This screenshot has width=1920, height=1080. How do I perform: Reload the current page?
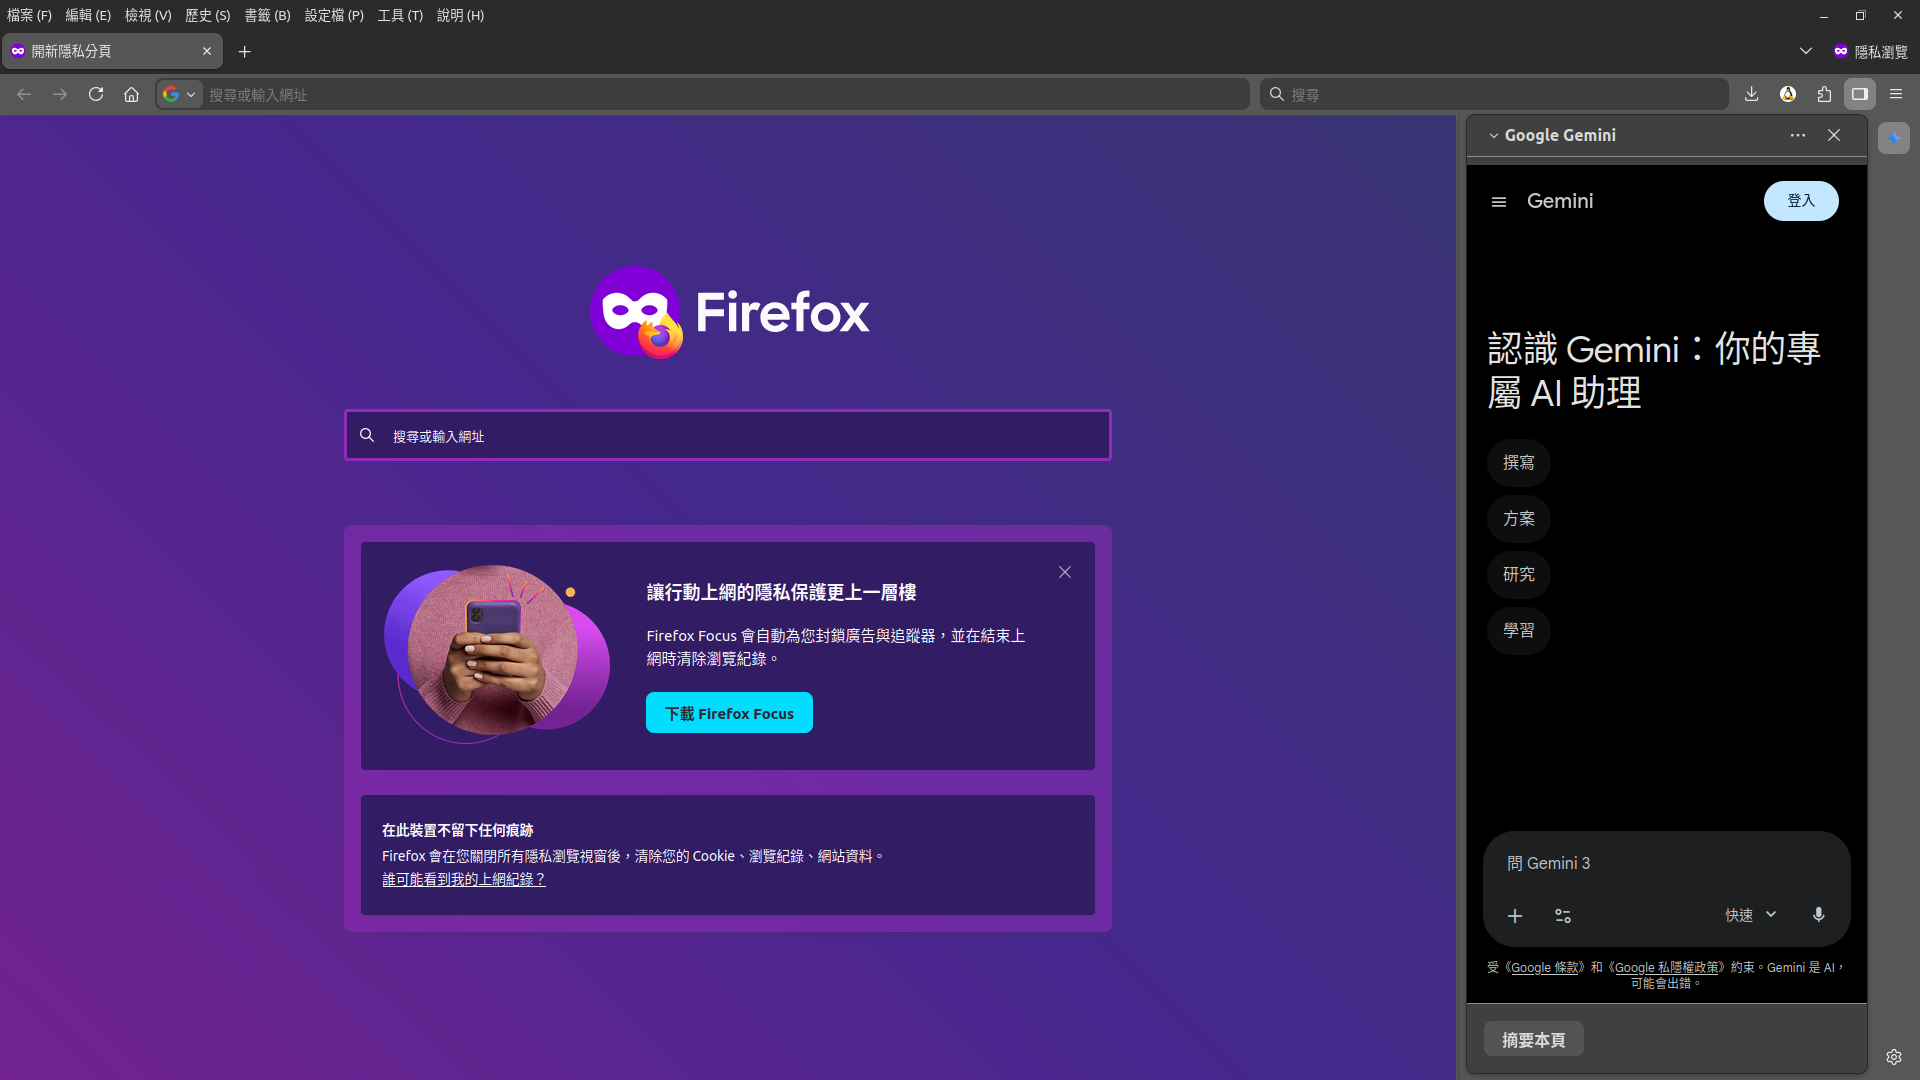pyautogui.click(x=96, y=94)
